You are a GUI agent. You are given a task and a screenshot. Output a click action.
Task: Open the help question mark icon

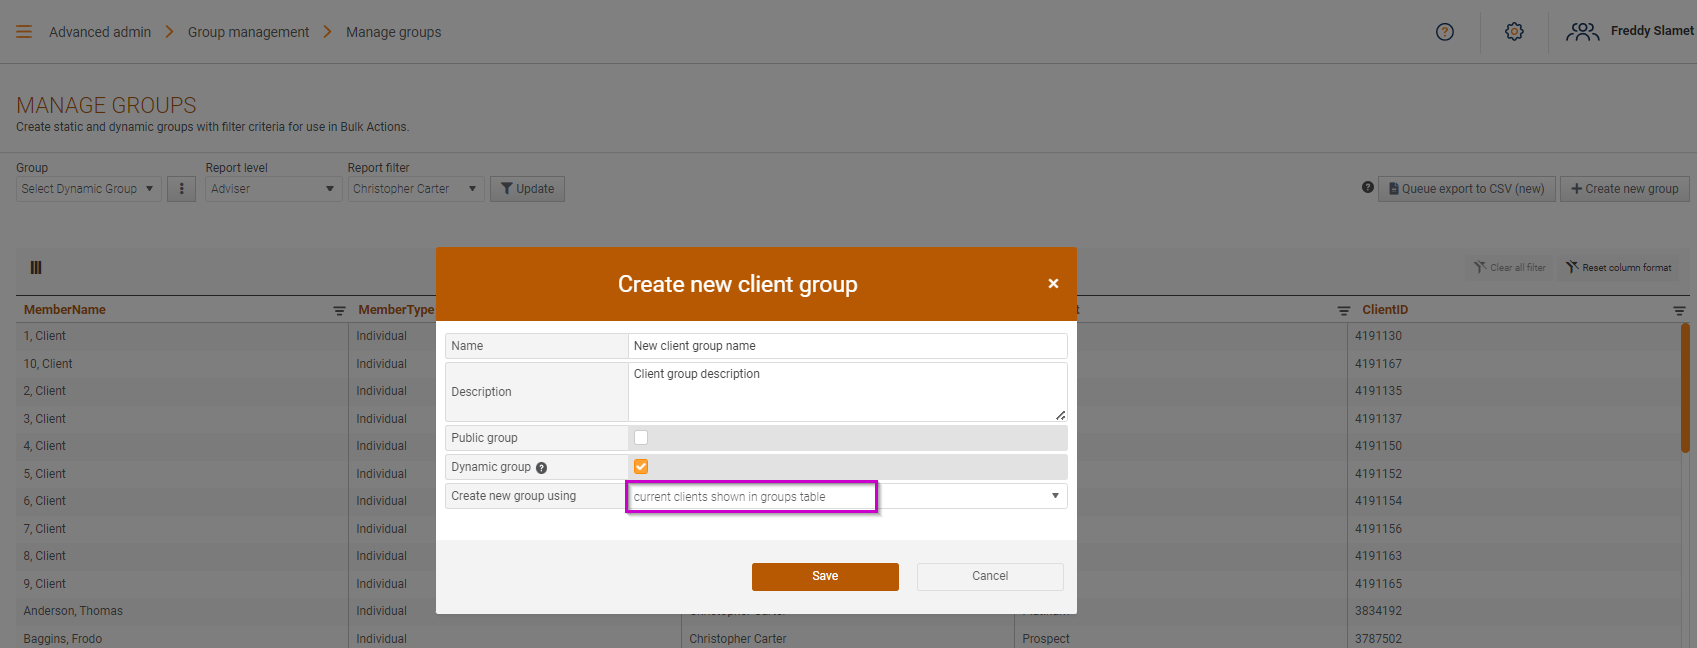coord(1445,32)
